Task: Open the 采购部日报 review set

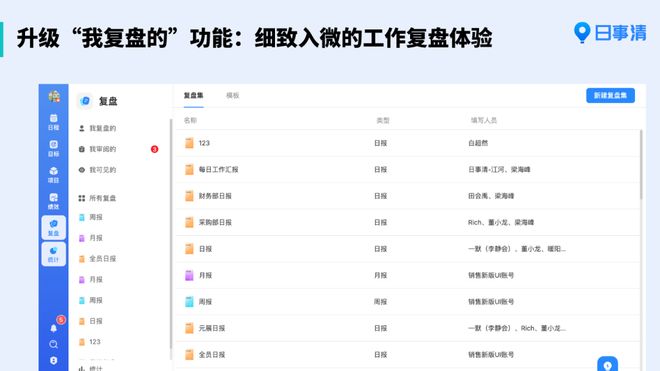Action: tap(215, 222)
